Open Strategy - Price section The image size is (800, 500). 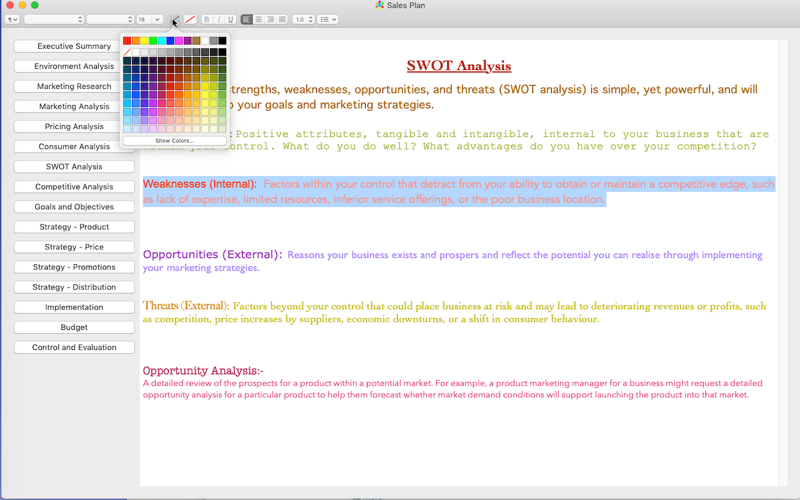click(74, 247)
